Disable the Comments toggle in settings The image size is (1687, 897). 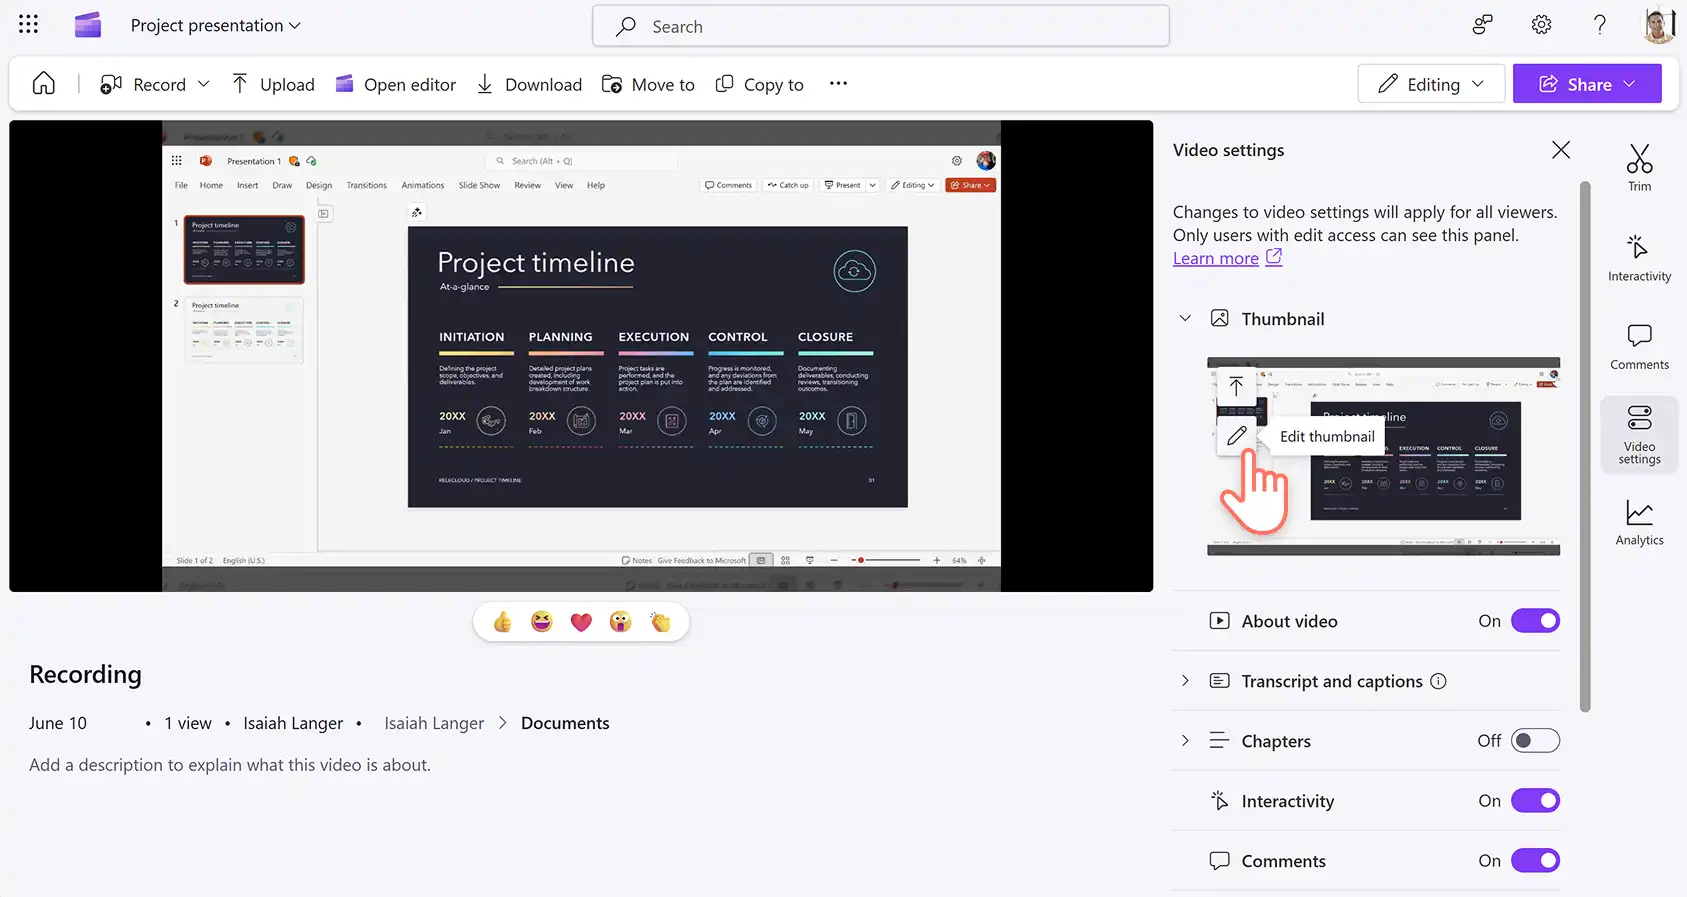[x=1535, y=861]
